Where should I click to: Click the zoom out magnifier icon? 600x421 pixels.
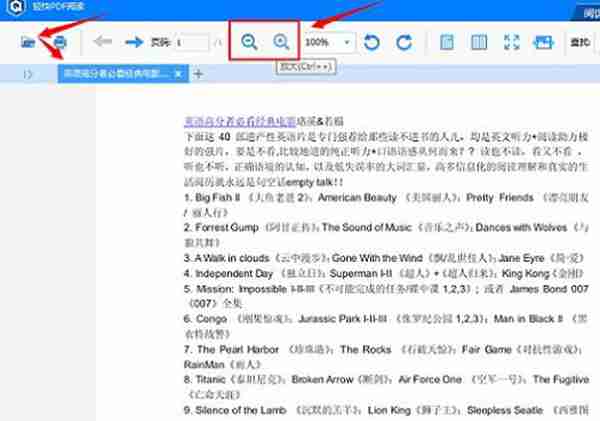[x=249, y=41]
